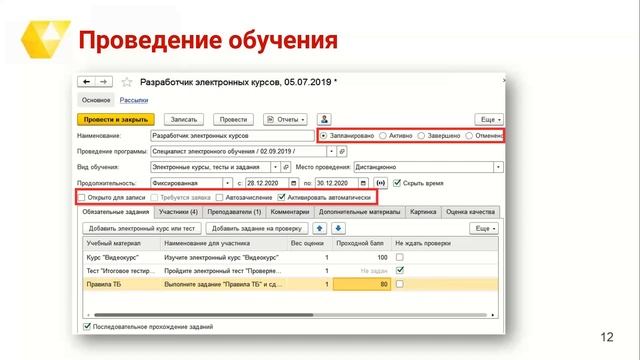Open Преподаватели (1) tab
Image resolution: width=640 pixels, height=360 pixels.
point(234,212)
